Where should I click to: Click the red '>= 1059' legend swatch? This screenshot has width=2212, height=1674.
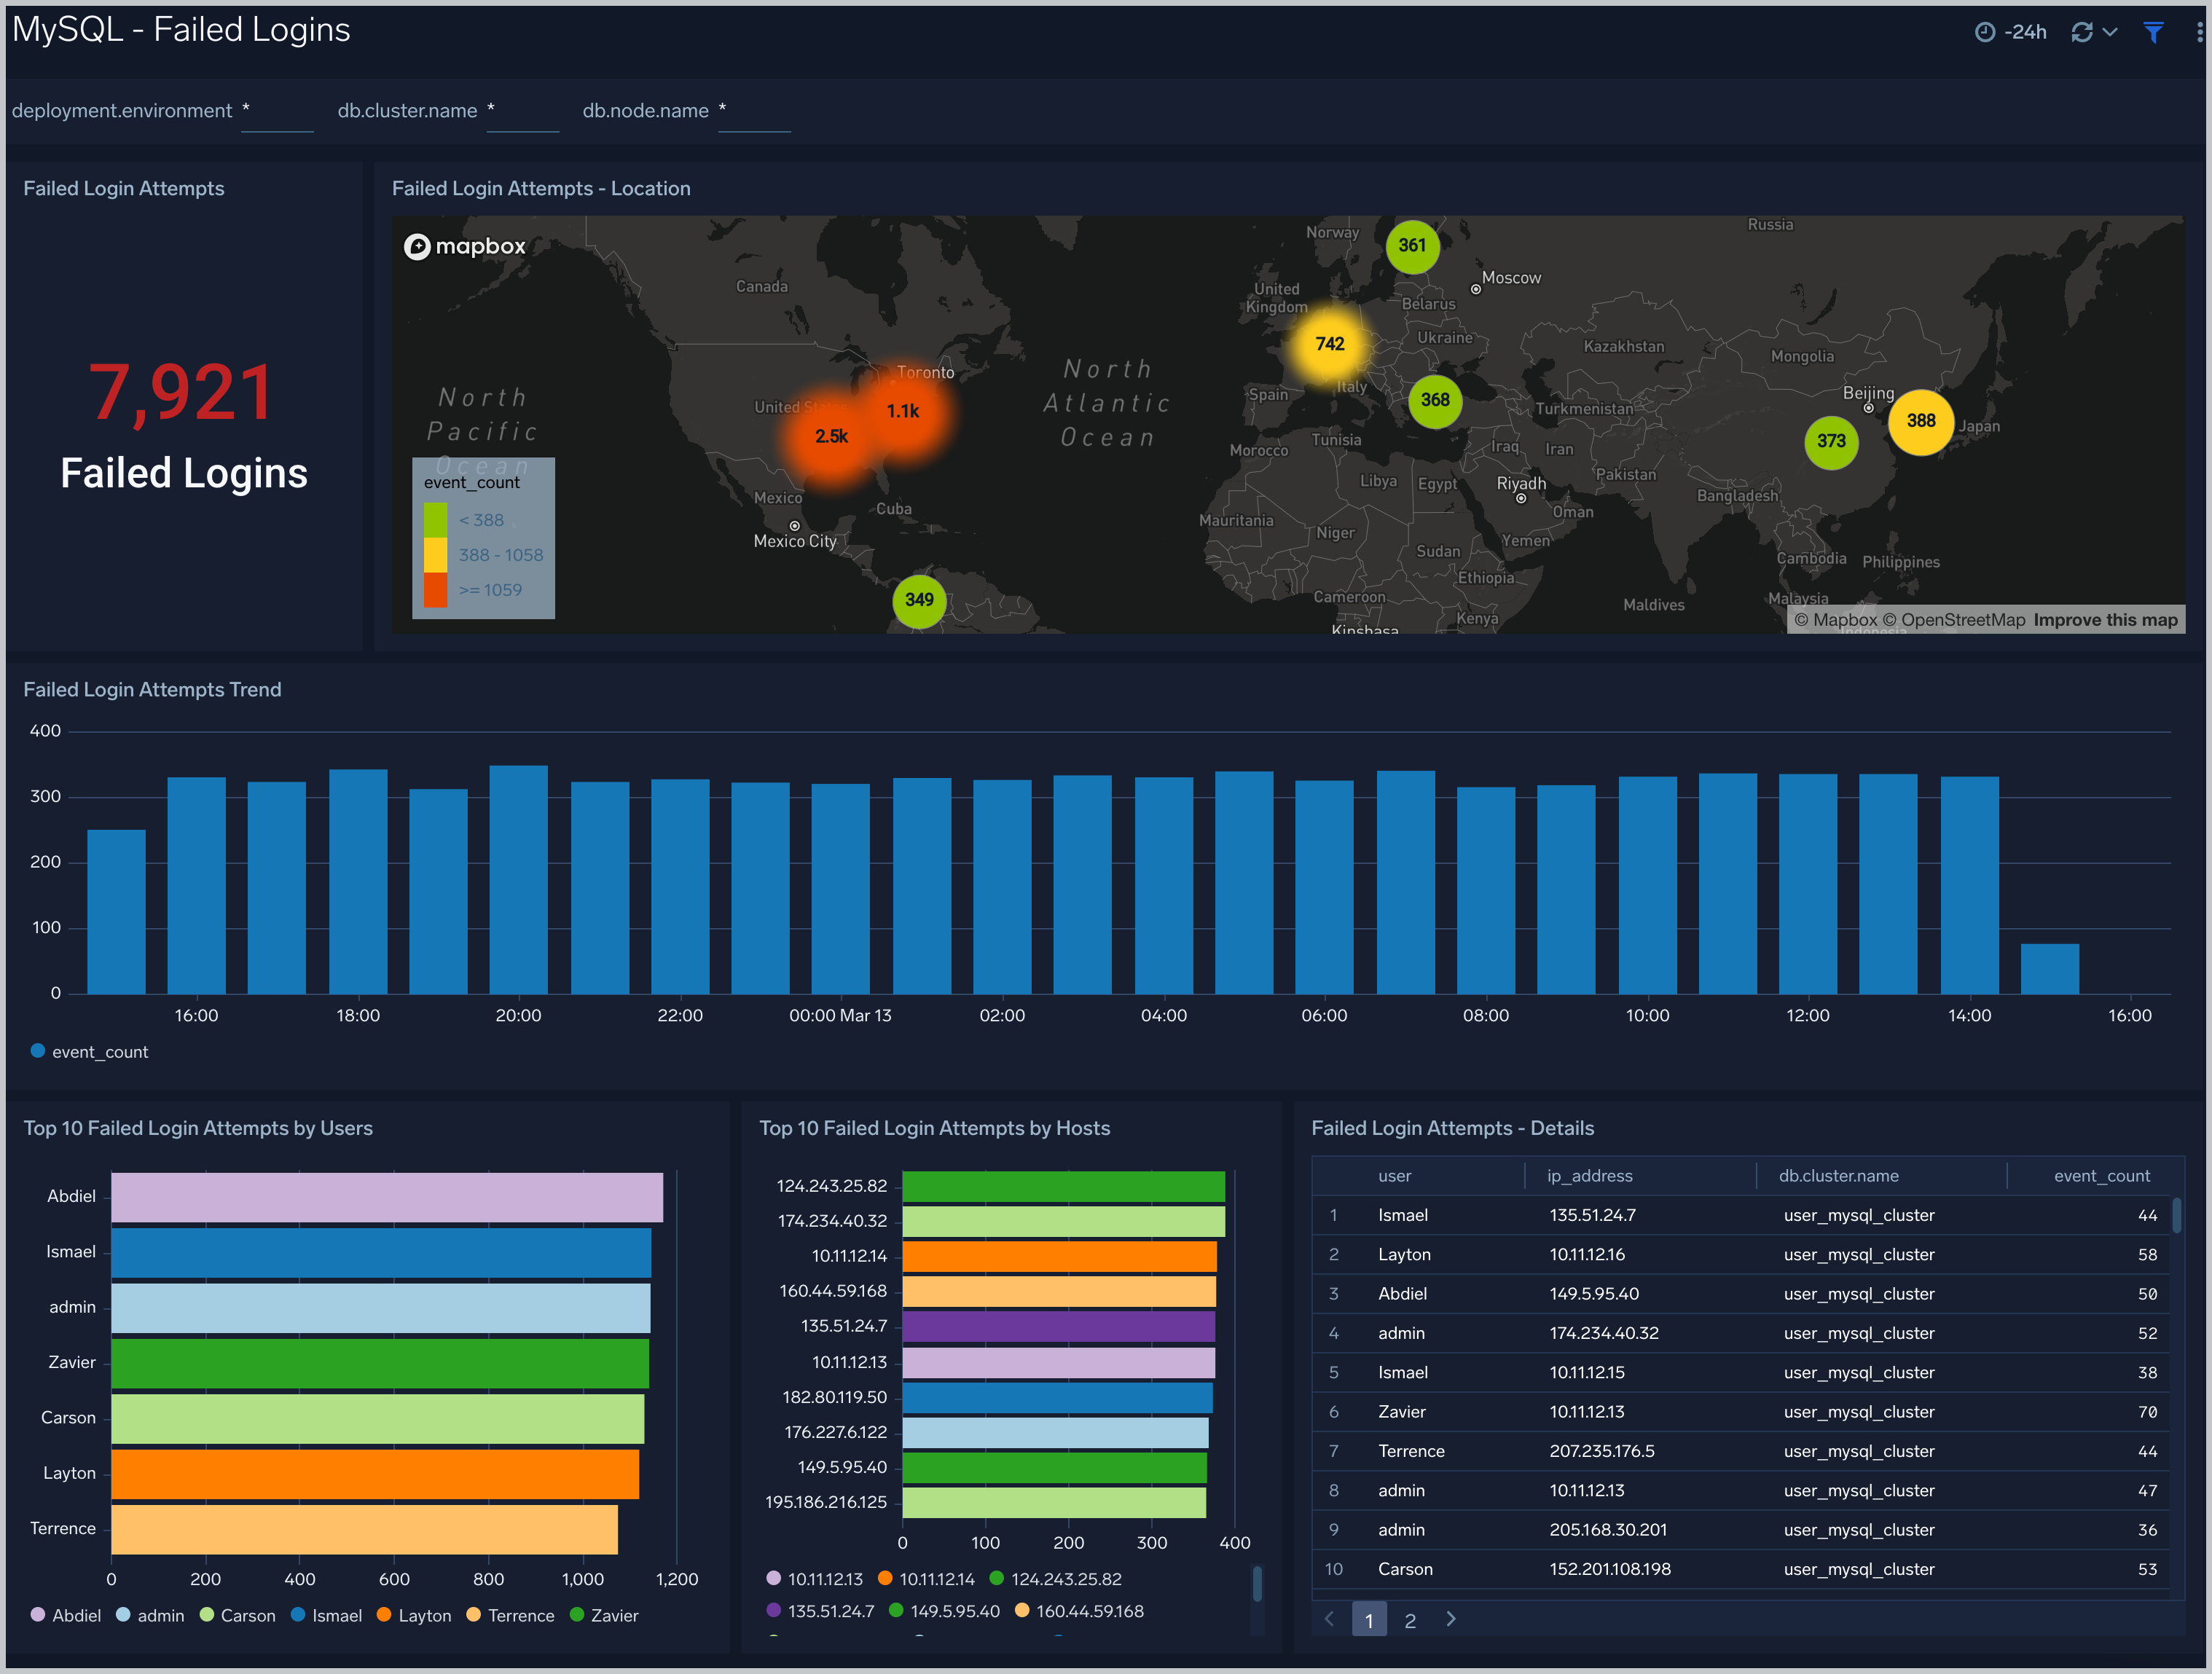(435, 590)
